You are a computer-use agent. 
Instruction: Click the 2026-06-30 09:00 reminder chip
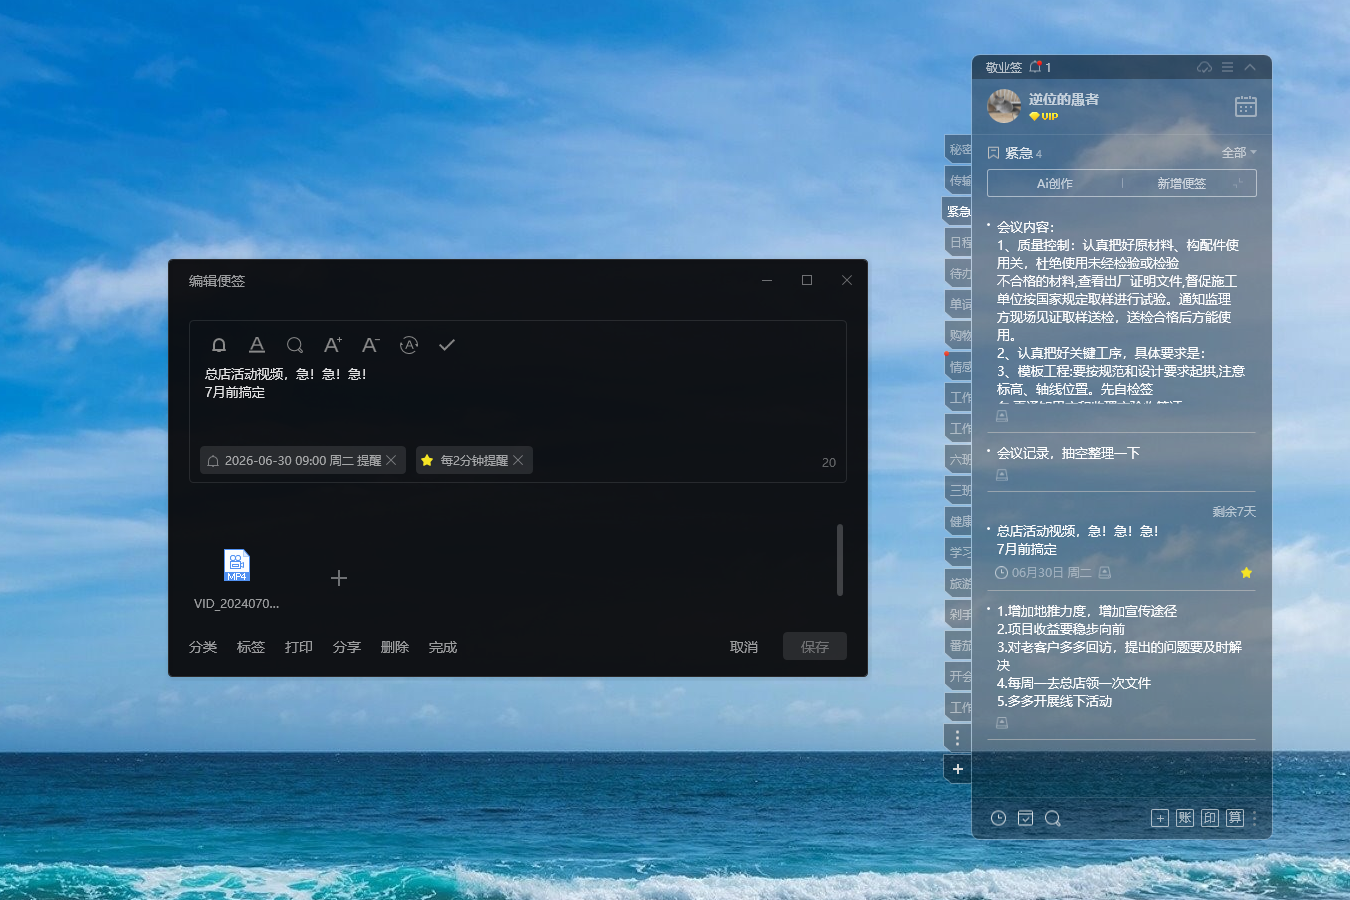(x=303, y=460)
